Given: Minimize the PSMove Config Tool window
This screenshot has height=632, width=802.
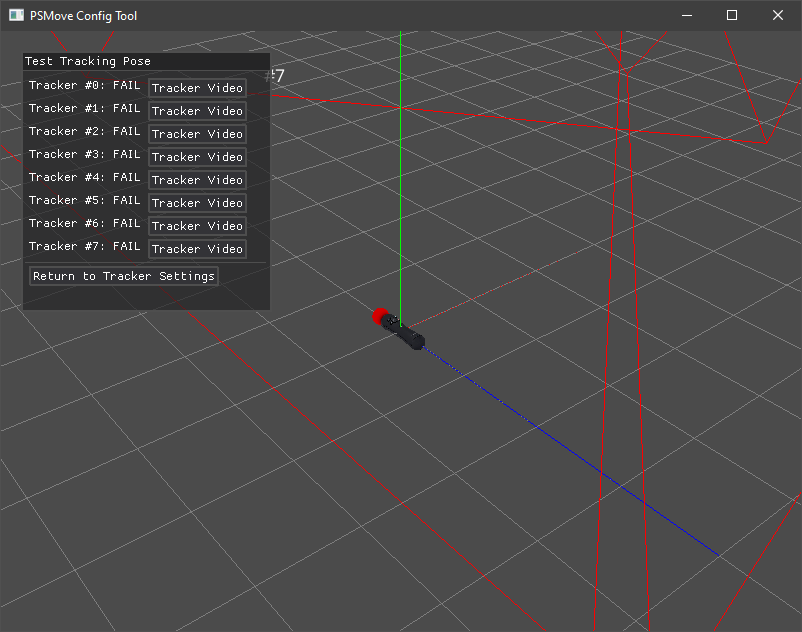Looking at the screenshot, I should [687, 15].
